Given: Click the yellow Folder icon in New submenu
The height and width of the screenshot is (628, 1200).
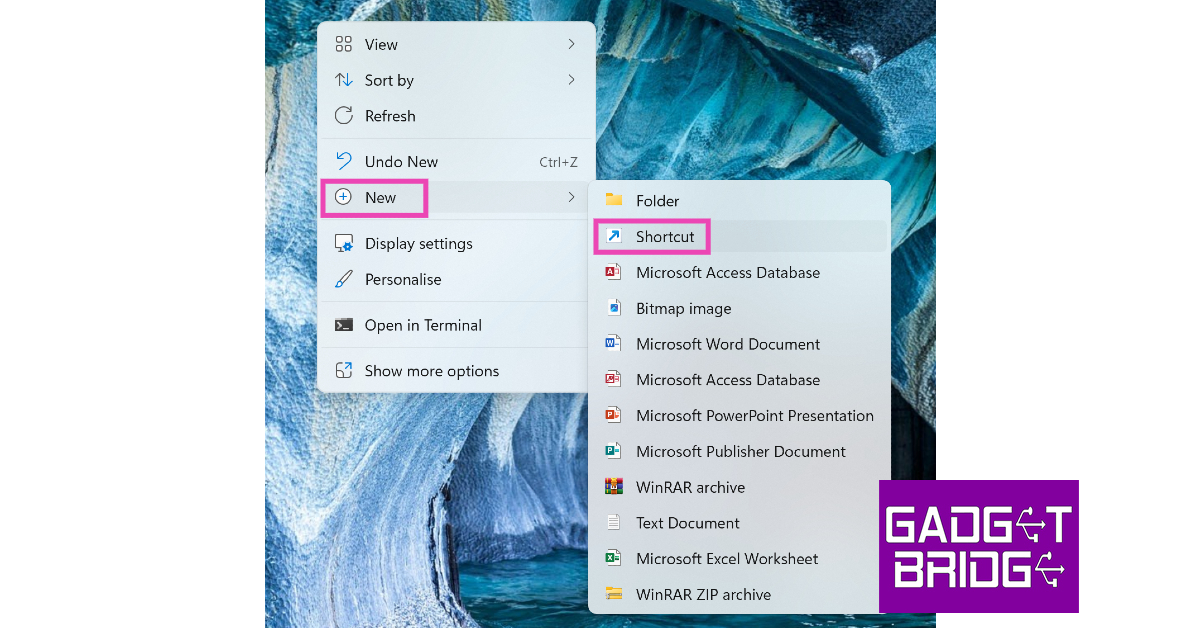Looking at the screenshot, I should (x=614, y=201).
